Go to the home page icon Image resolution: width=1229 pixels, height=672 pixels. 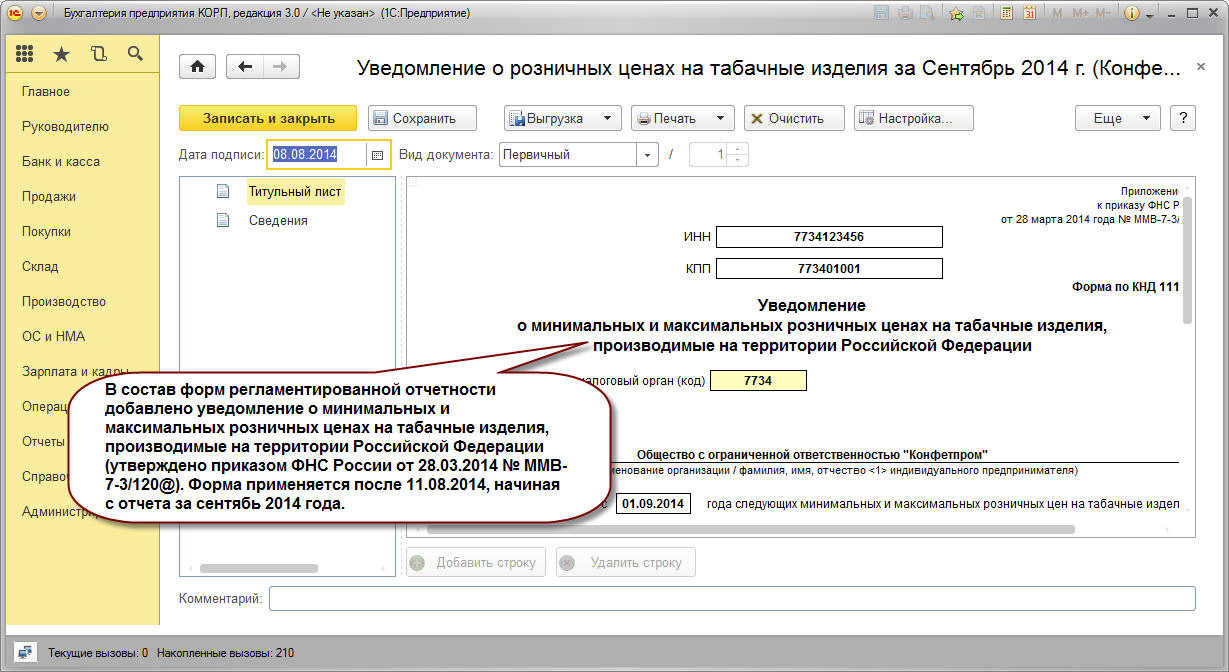coord(197,67)
